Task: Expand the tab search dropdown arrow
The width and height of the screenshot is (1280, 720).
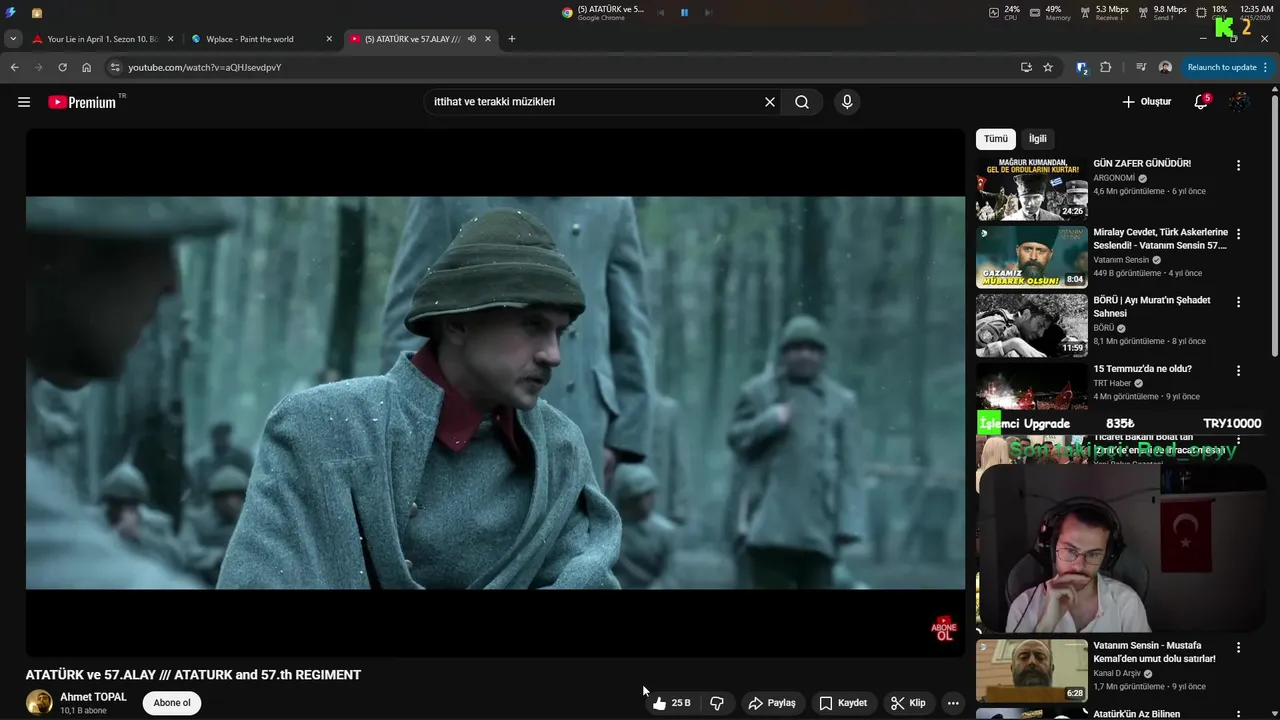Action: point(13,39)
